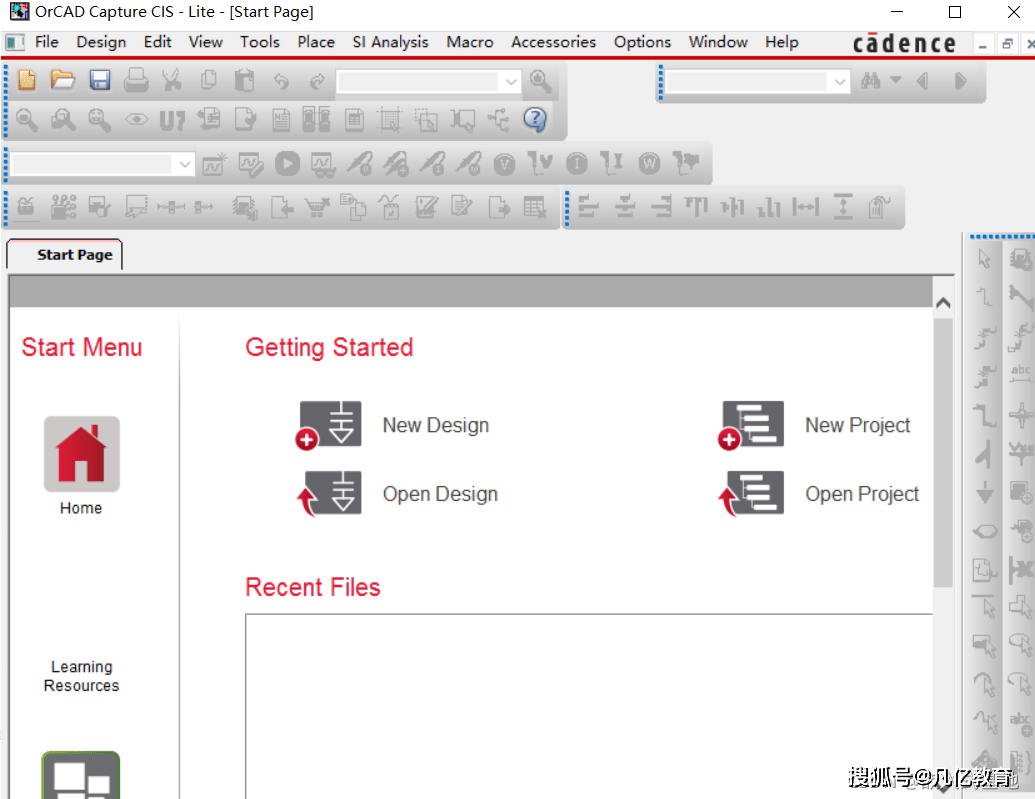
Task: Select the Start Page tab
Action: click(65, 255)
